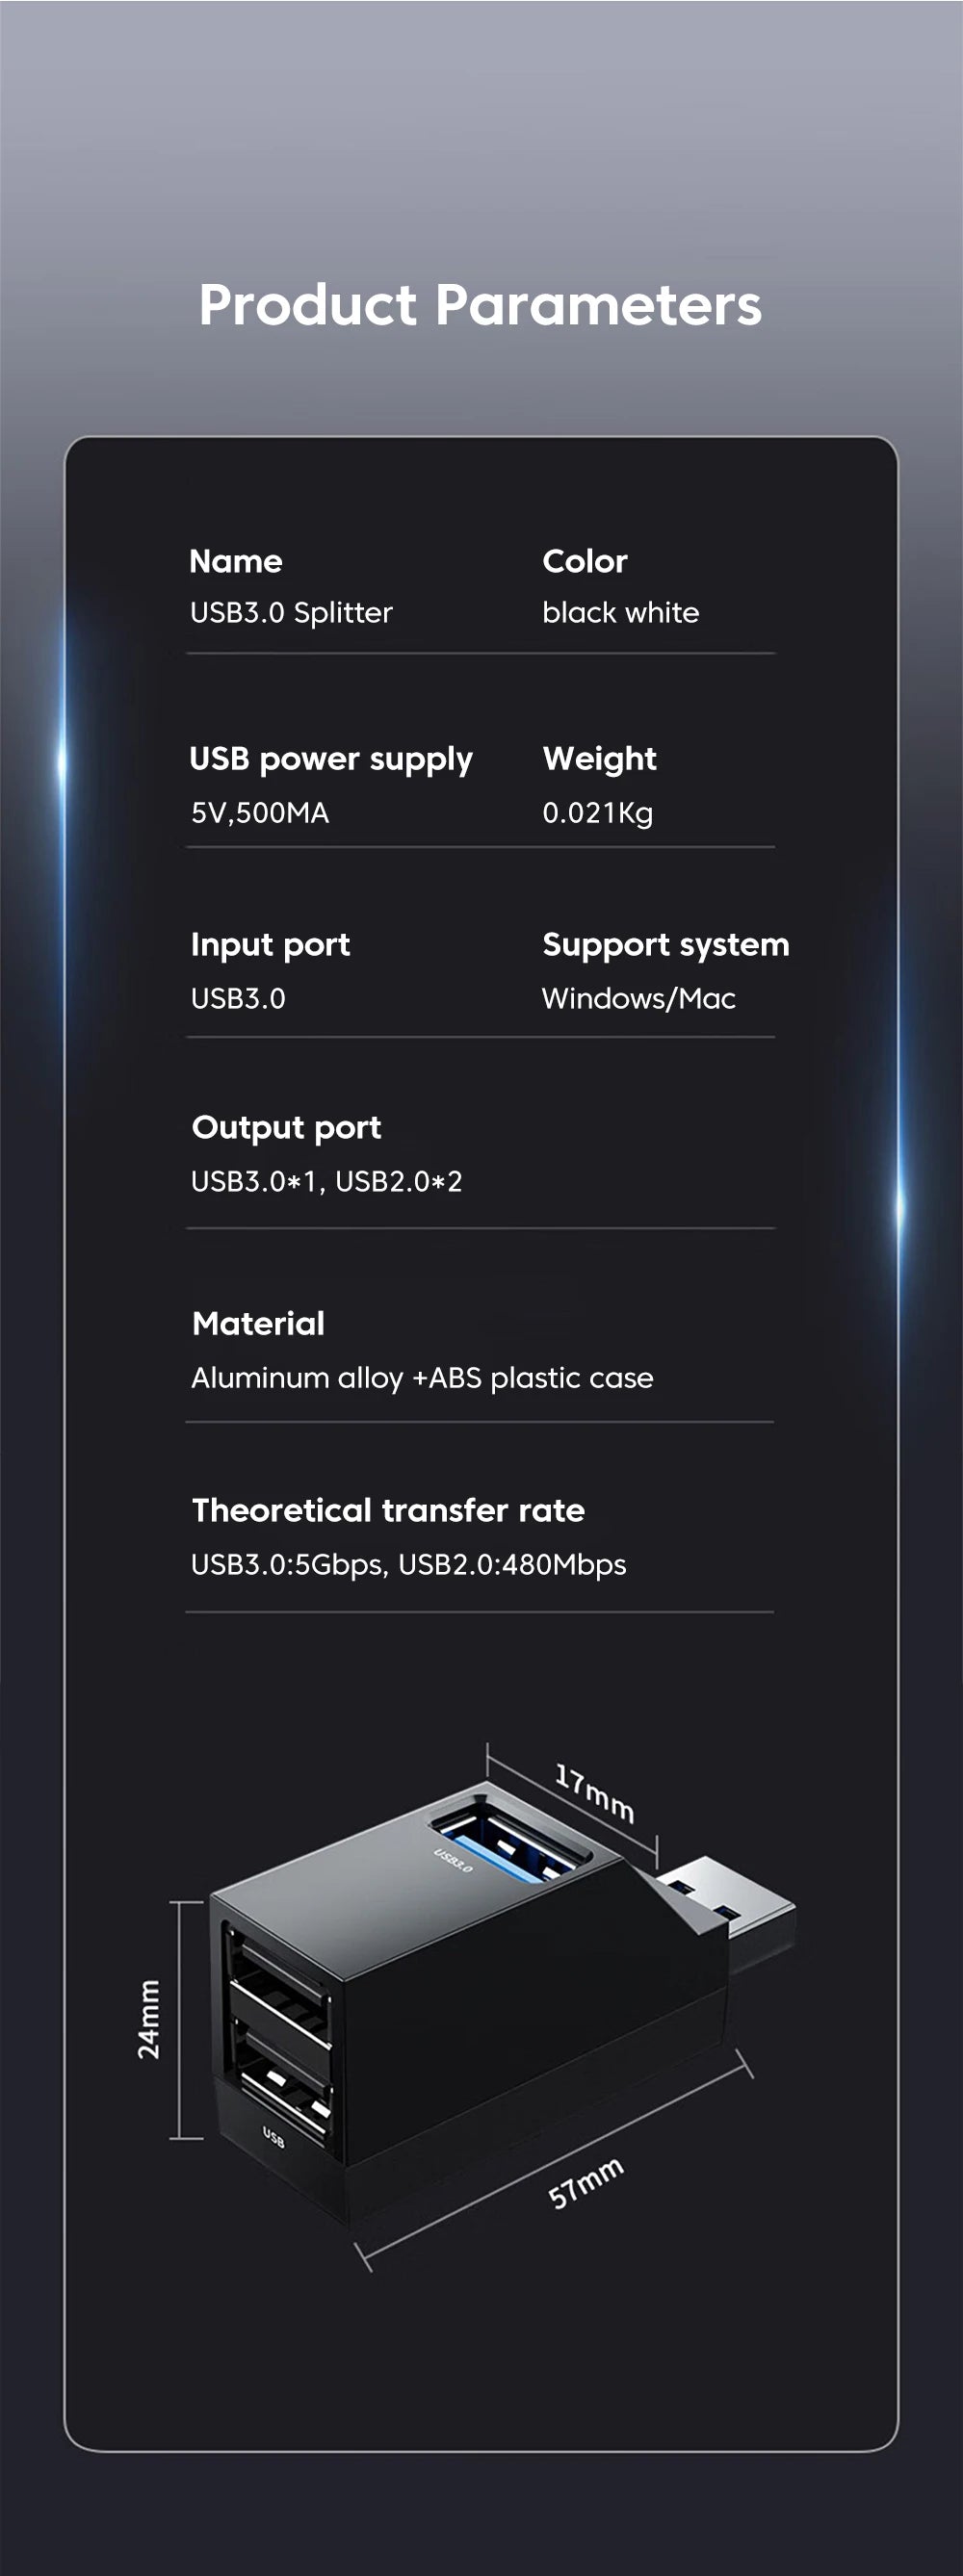This screenshot has height=2576, width=963.
Task: Click the 24mm height dimension label
Action: (148, 2018)
